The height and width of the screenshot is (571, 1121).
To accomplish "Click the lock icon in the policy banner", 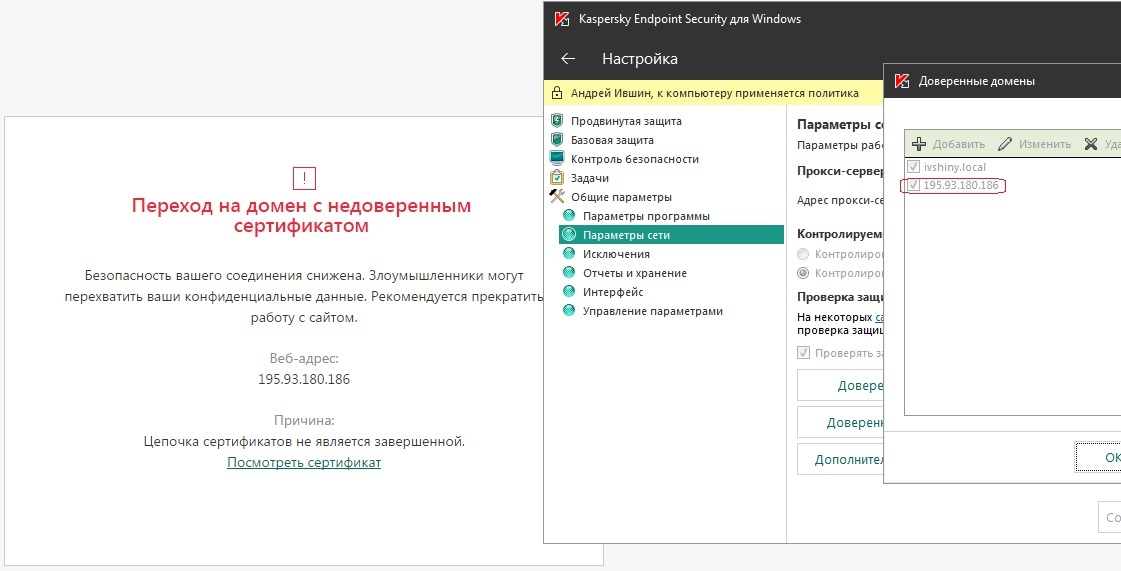I will tap(557, 93).
